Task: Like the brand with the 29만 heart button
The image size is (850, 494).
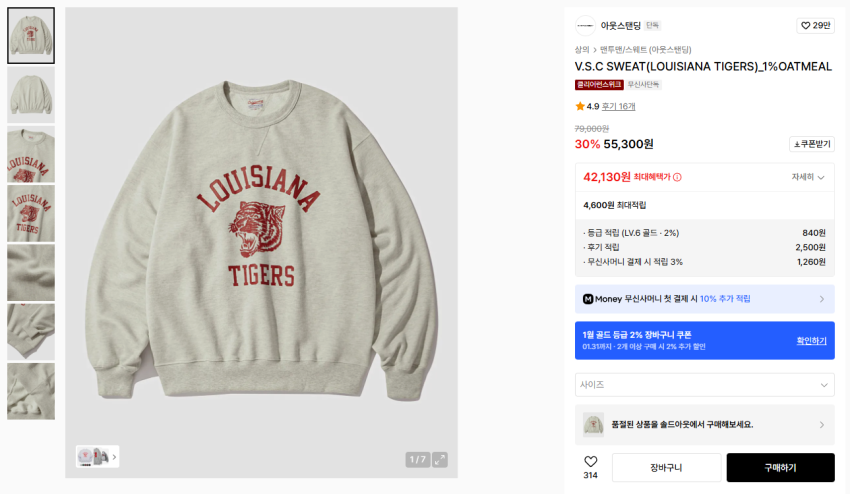Action: (x=814, y=26)
